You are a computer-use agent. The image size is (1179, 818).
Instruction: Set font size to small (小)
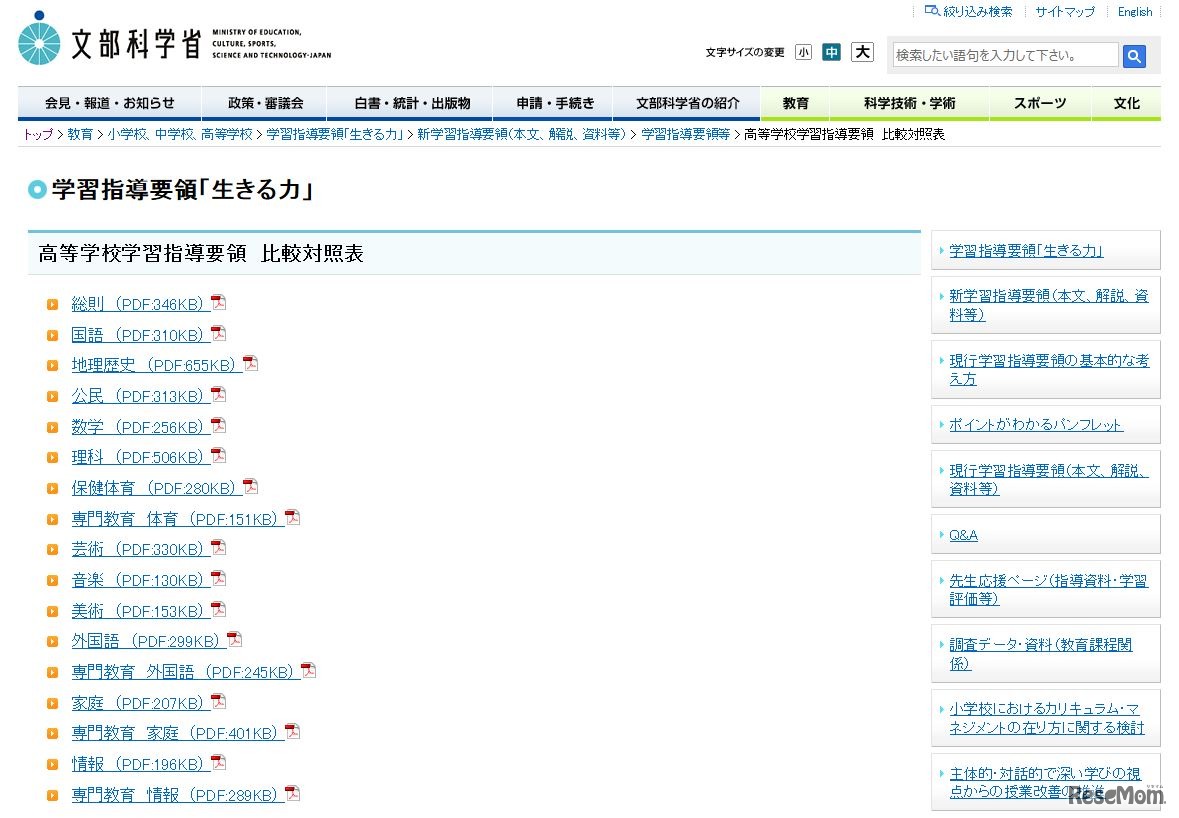pos(803,53)
